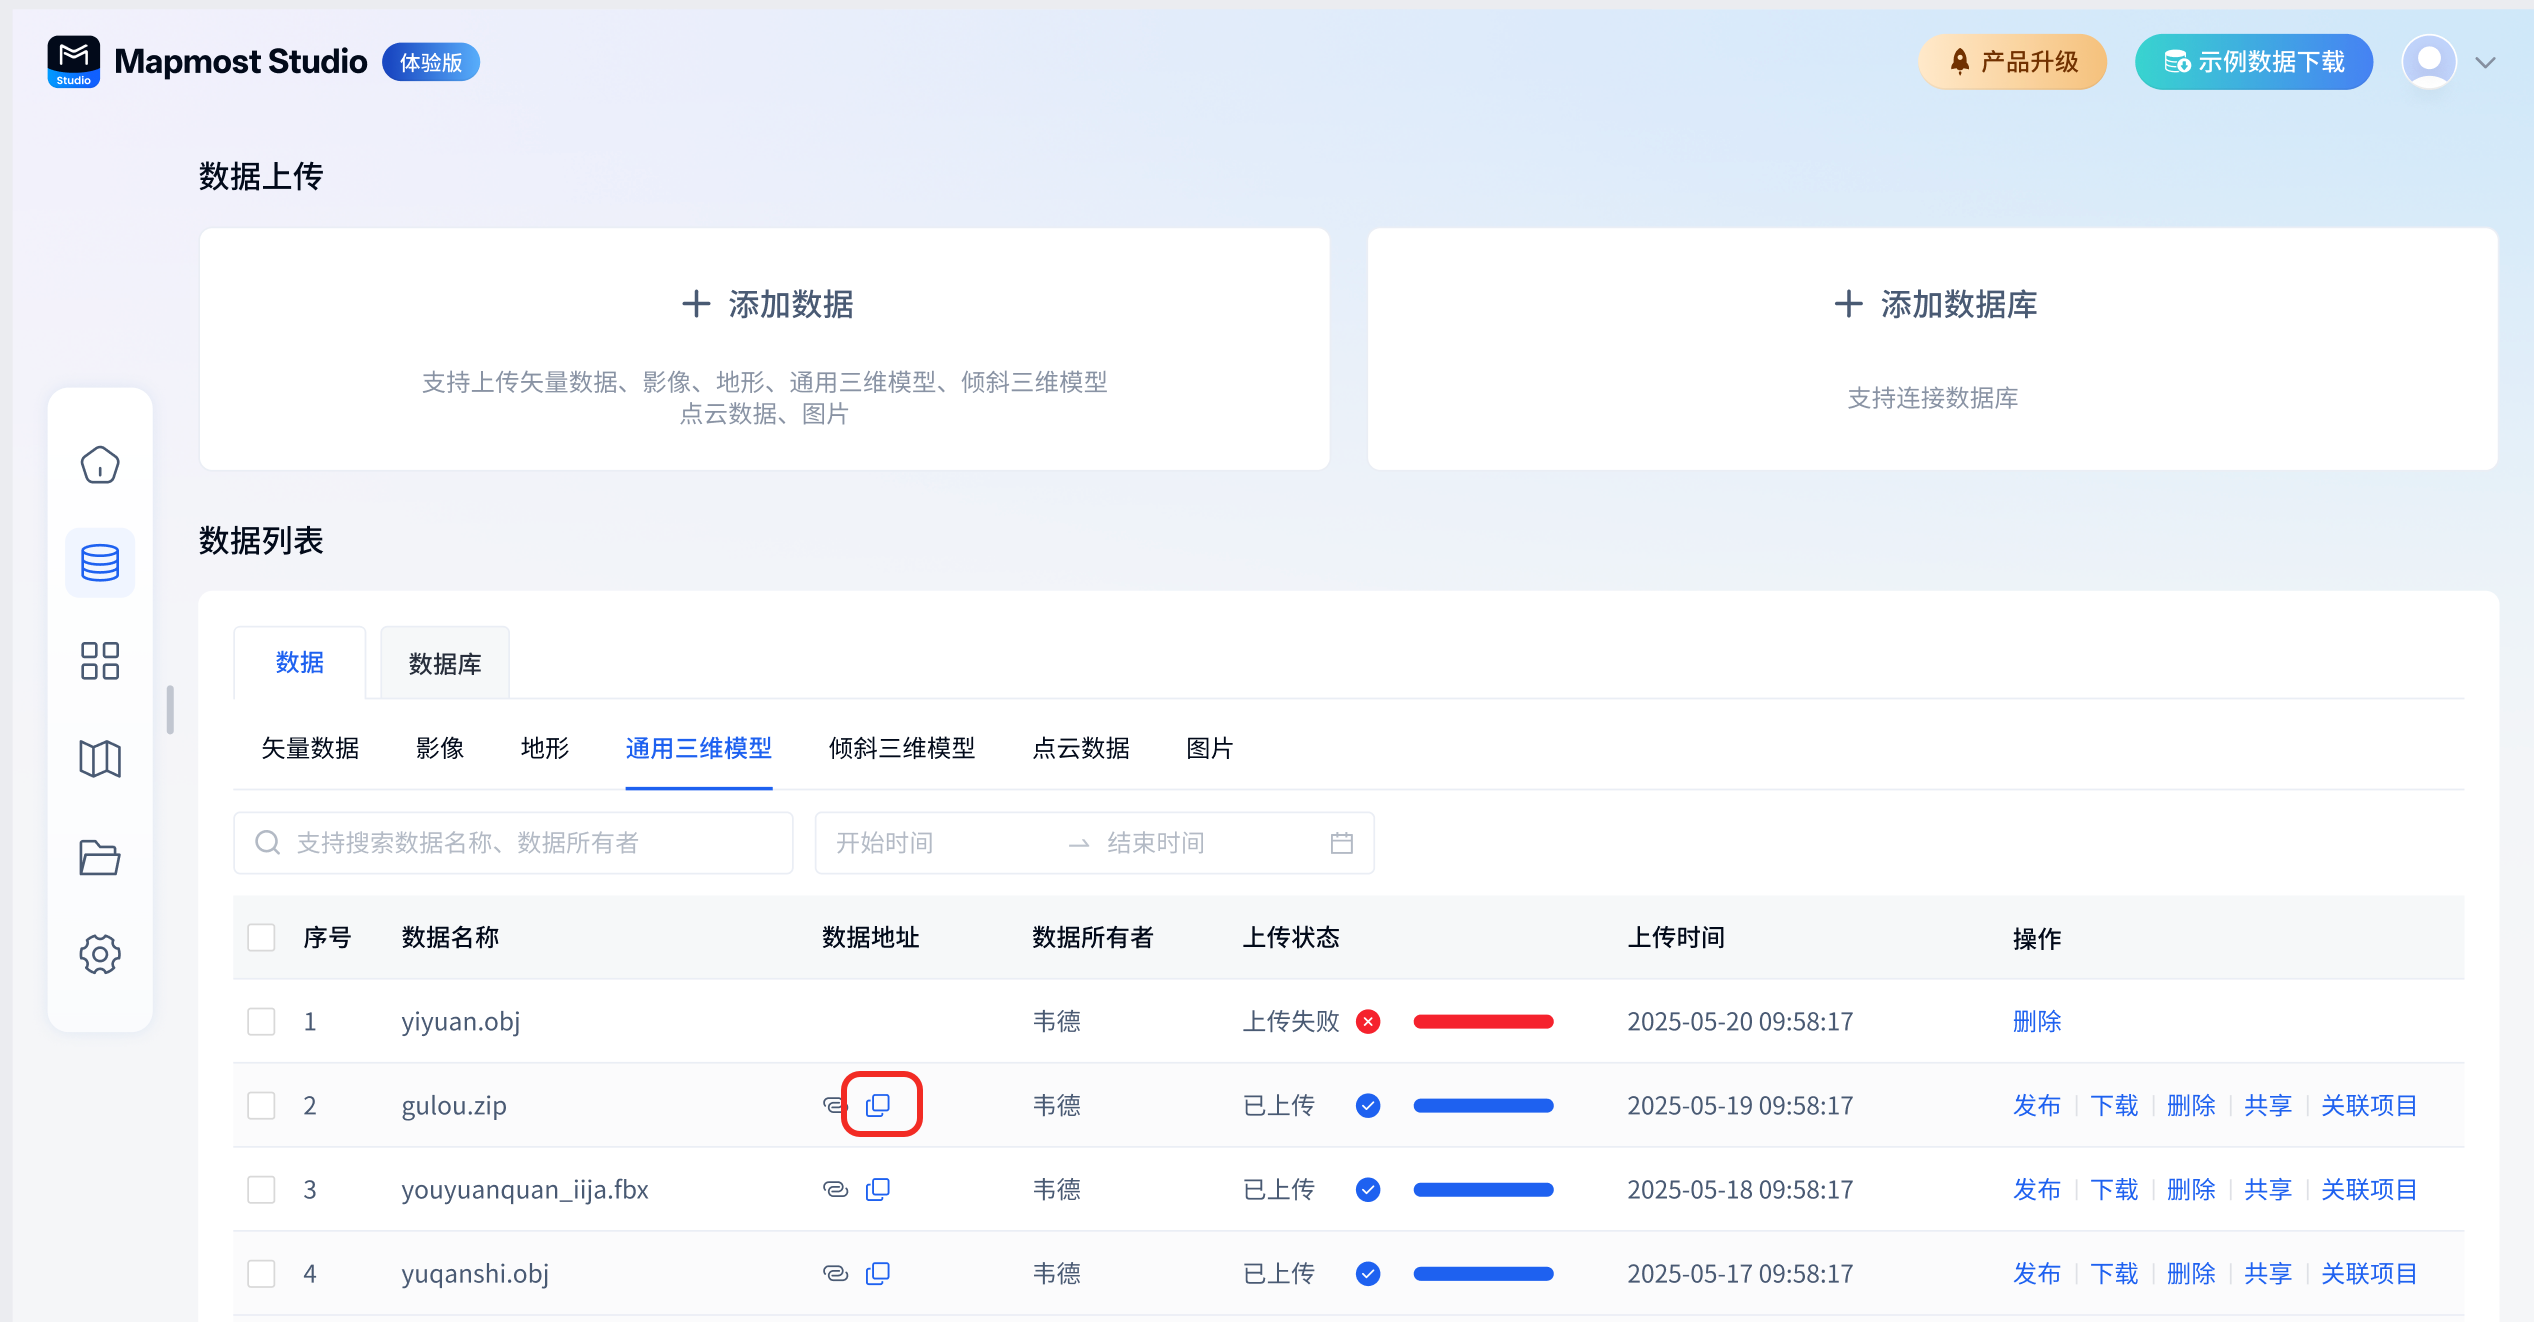
Task: Switch to 倾斜三维模型 sub-tab
Action: click(901, 748)
